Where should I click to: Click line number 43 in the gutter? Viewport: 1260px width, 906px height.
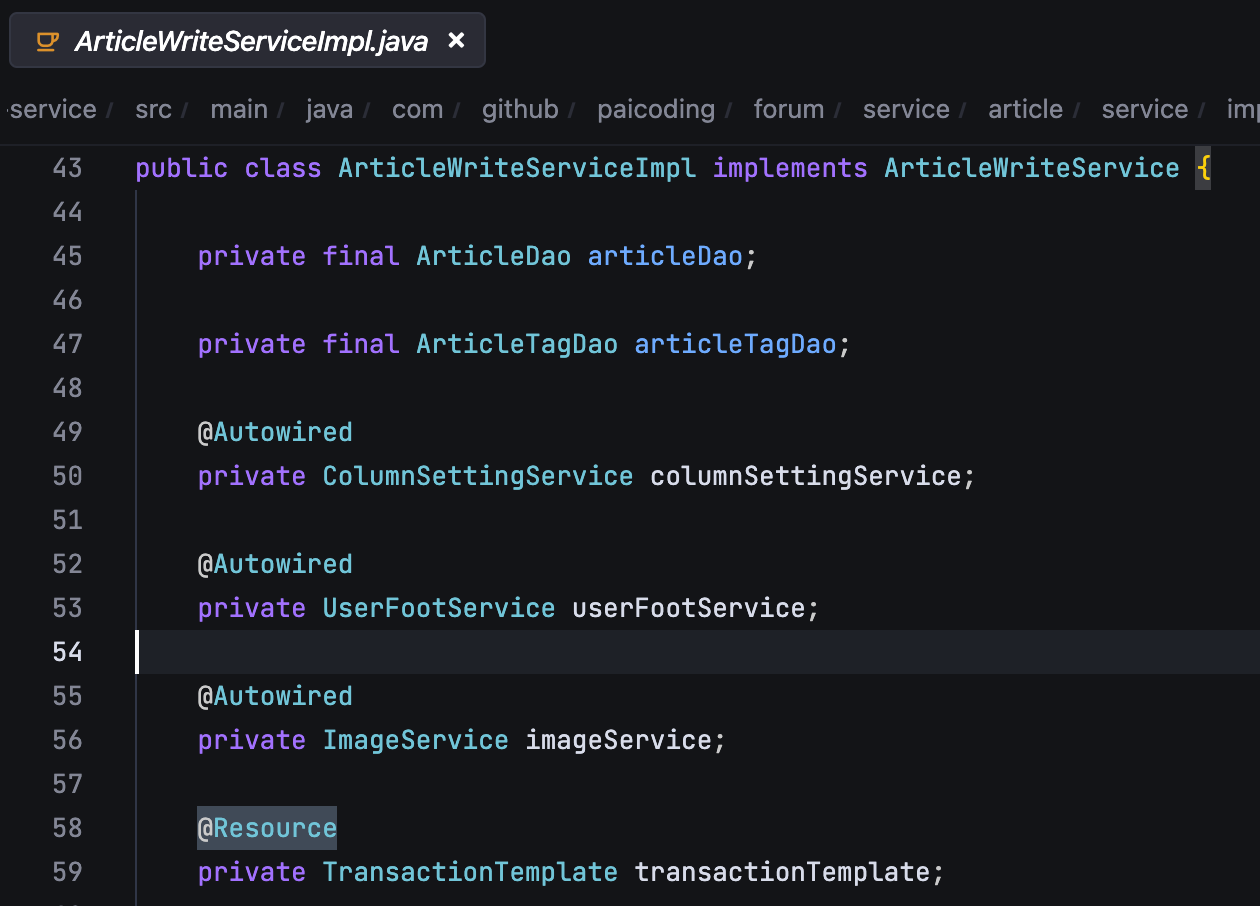(x=67, y=168)
